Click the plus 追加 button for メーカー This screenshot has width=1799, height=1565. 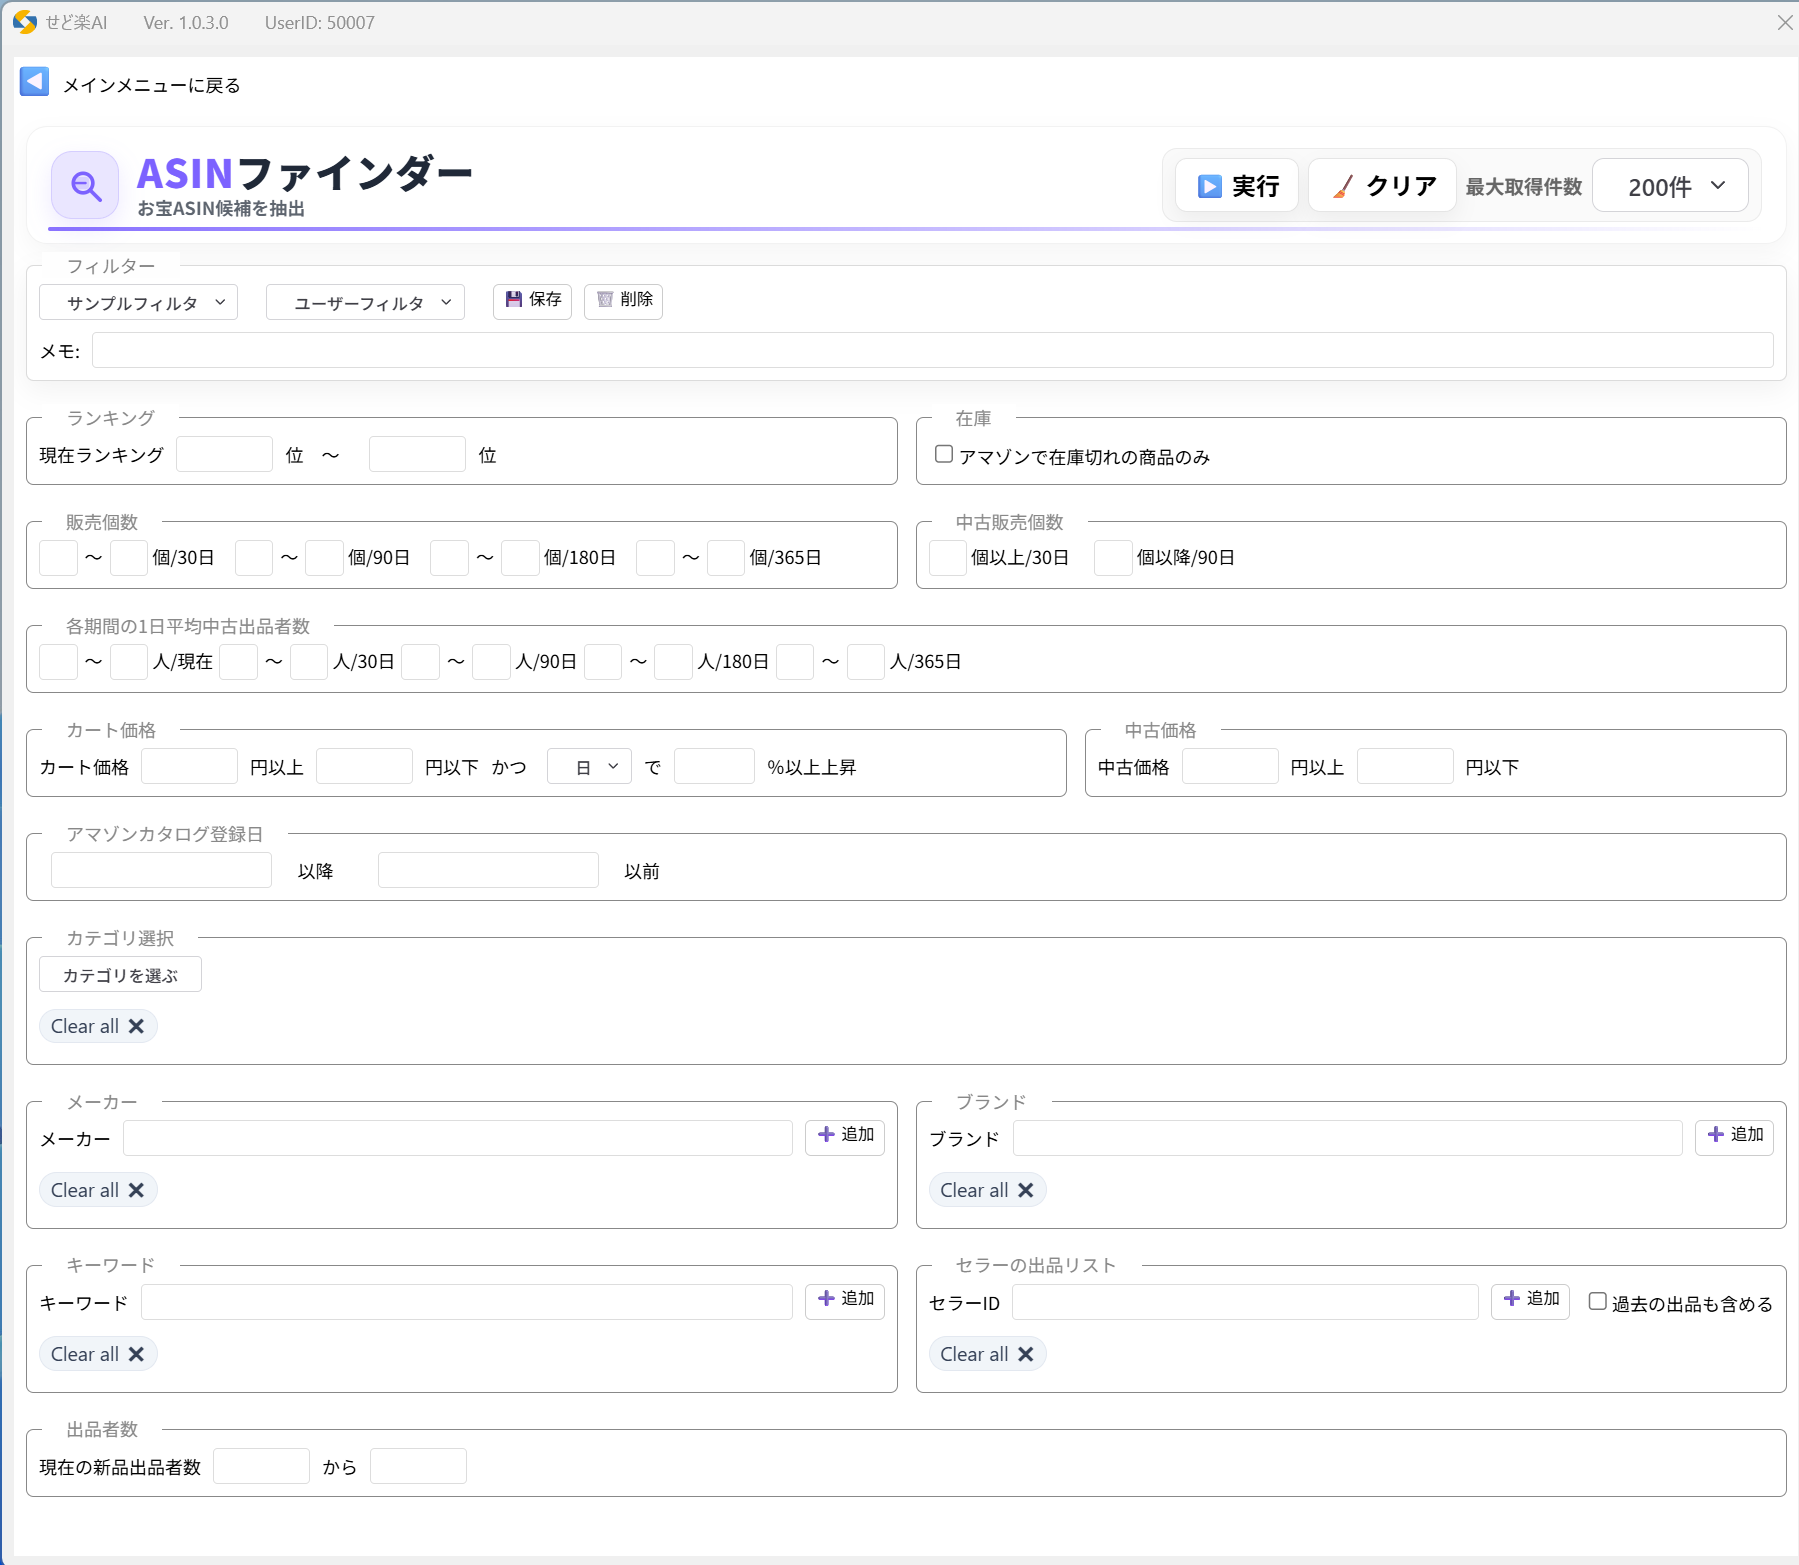click(845, 1135)
